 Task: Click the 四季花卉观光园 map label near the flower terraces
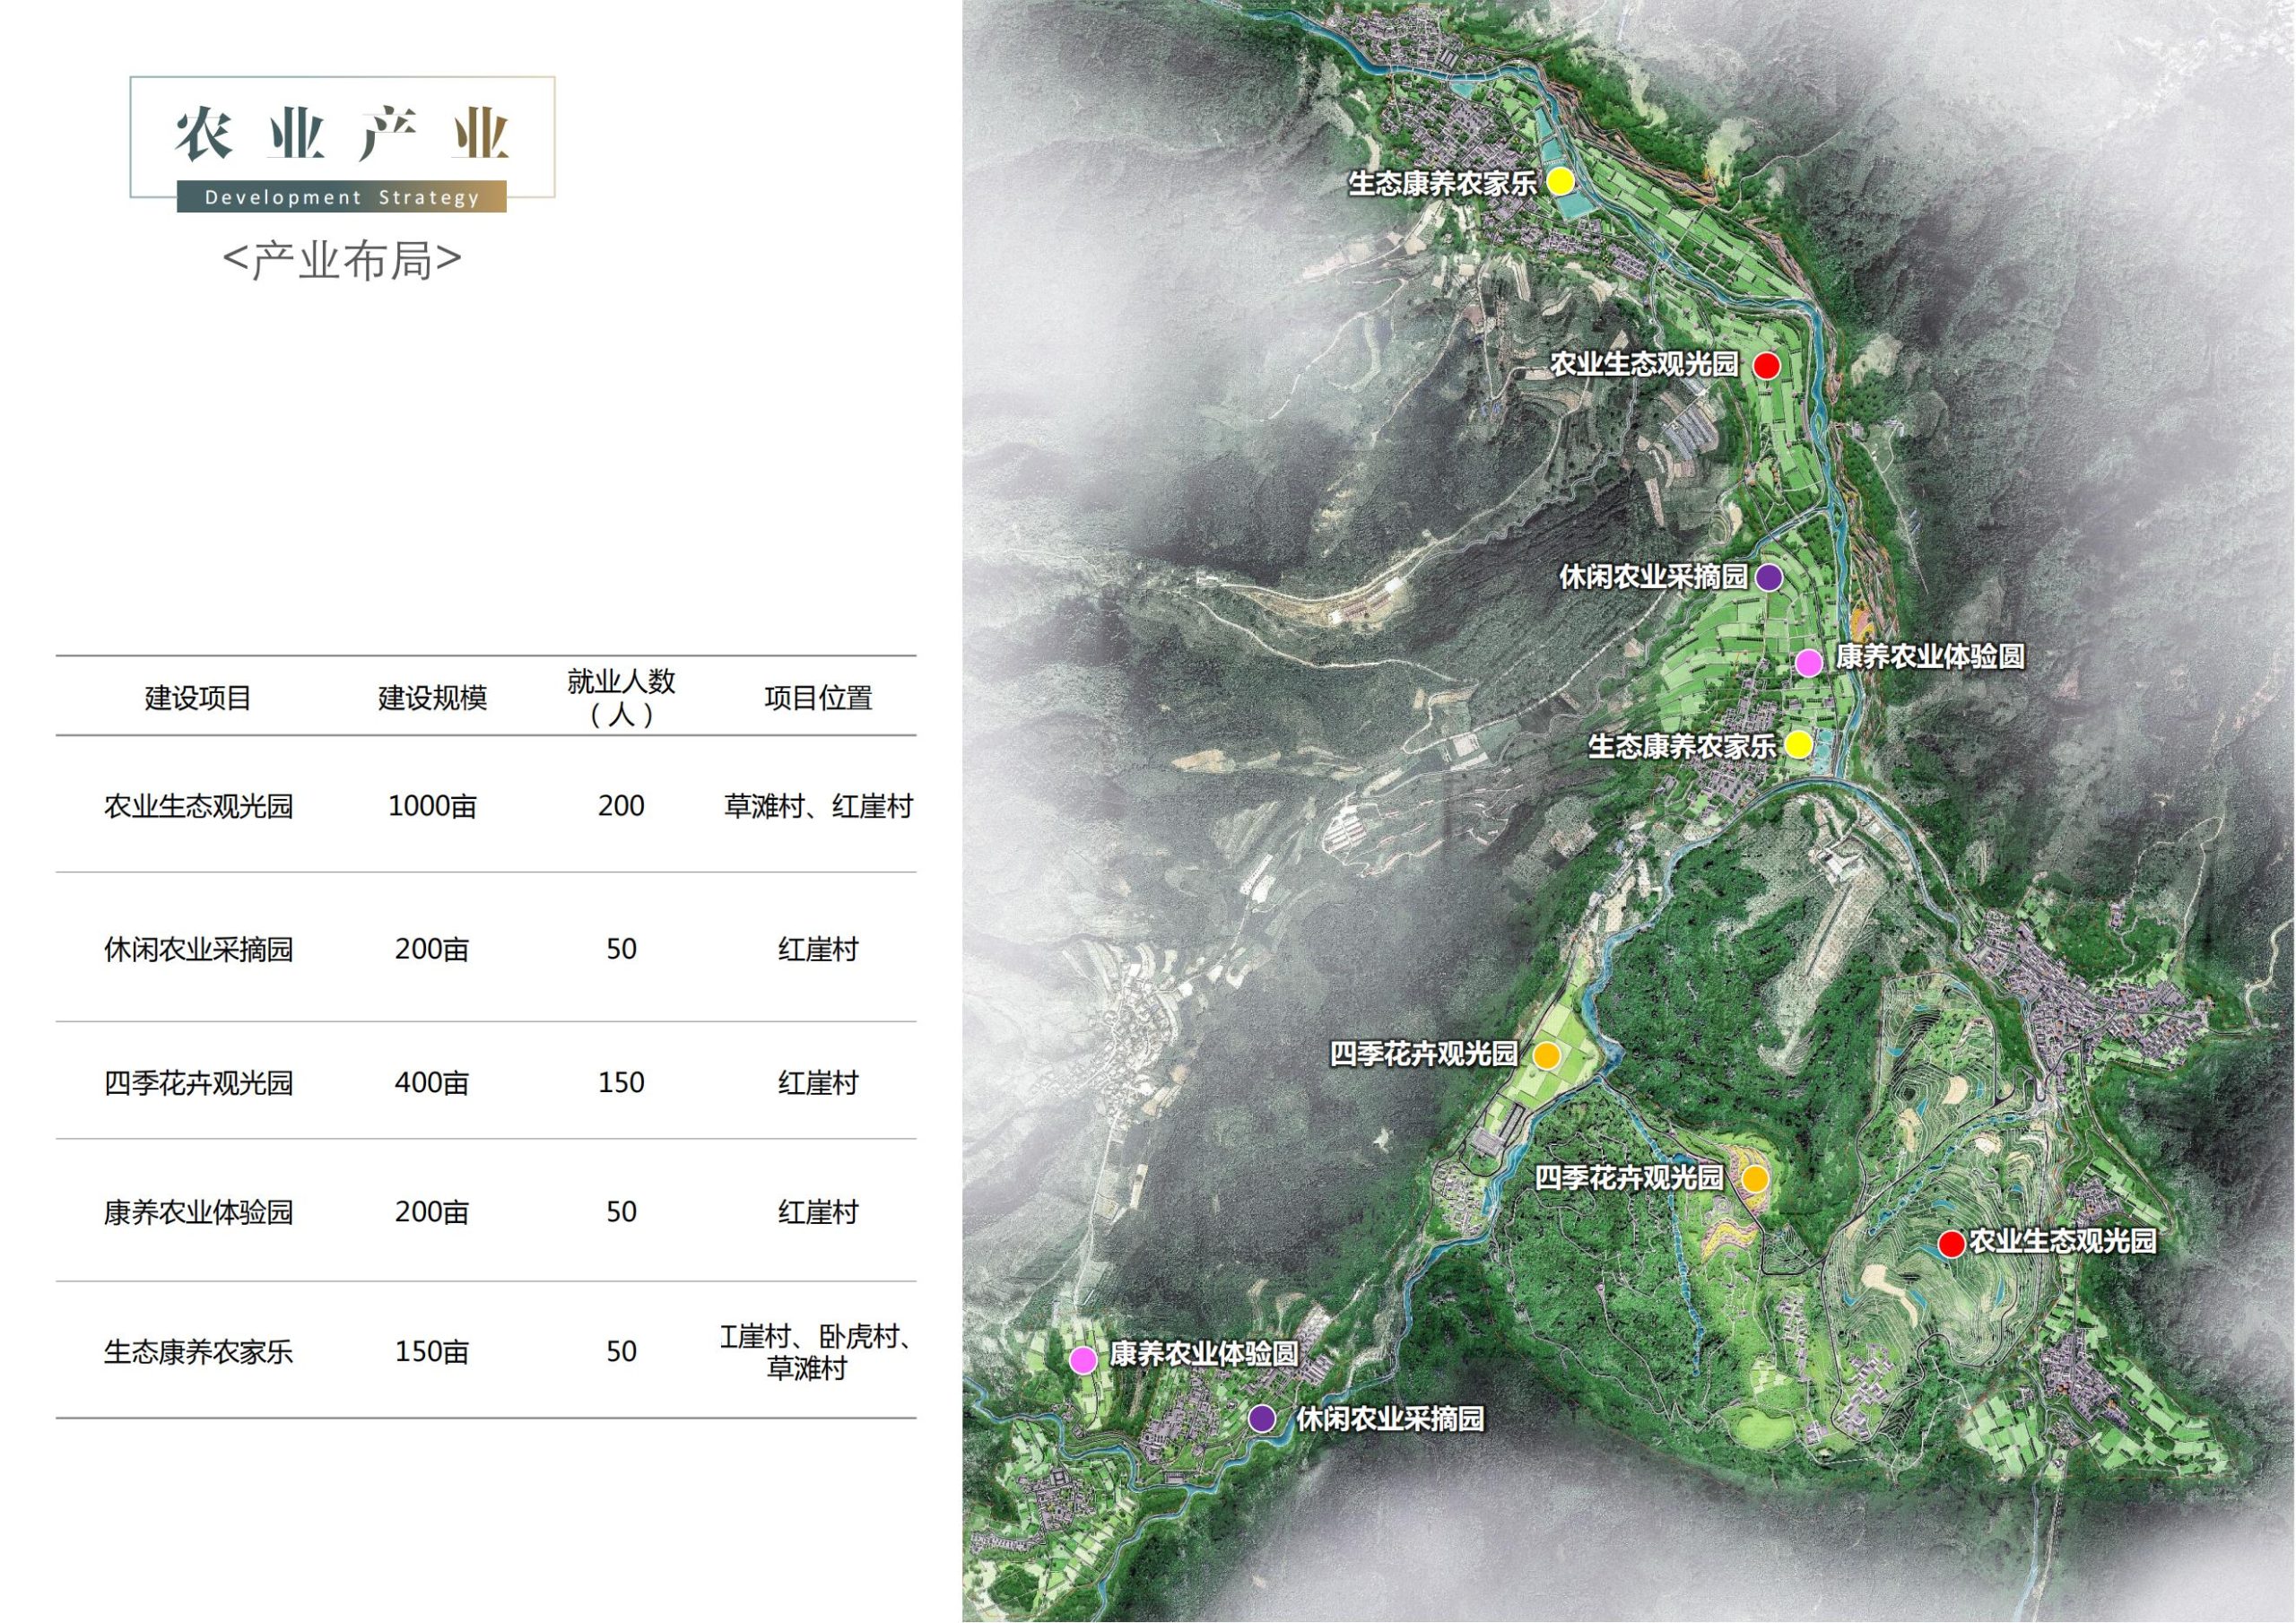1630,1178
